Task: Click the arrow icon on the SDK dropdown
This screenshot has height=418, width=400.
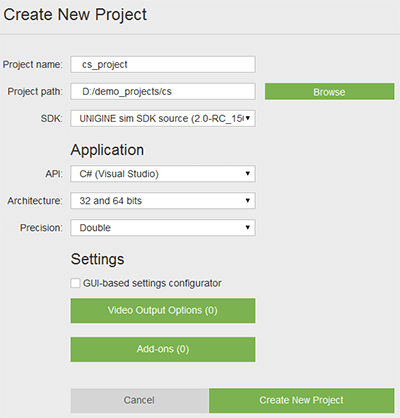Action: click(x=248, y=118)
